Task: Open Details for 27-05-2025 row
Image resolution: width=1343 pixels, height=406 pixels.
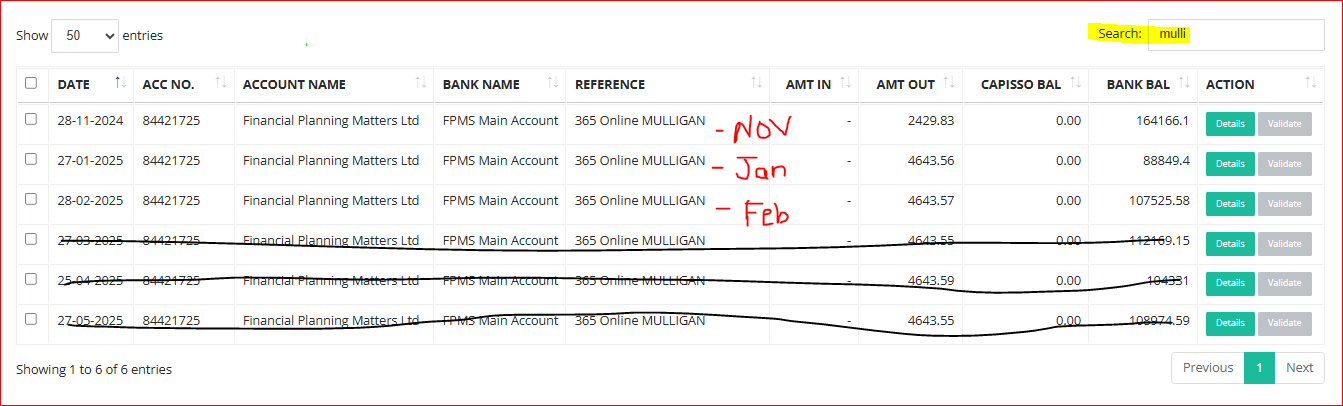Action: pos(1230,323)
